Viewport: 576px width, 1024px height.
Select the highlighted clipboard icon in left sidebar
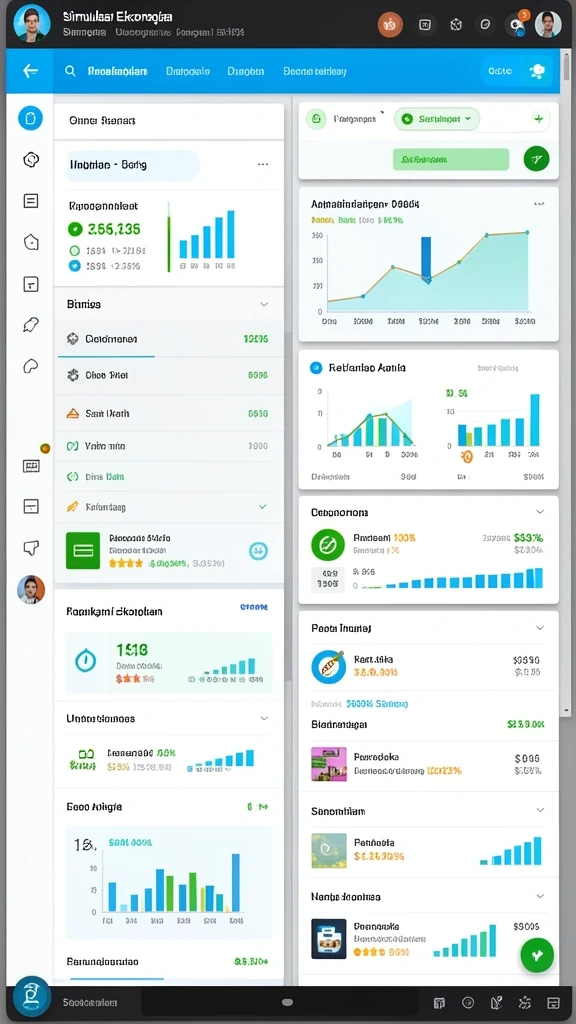pyautogui.click(x=30, y=118)
